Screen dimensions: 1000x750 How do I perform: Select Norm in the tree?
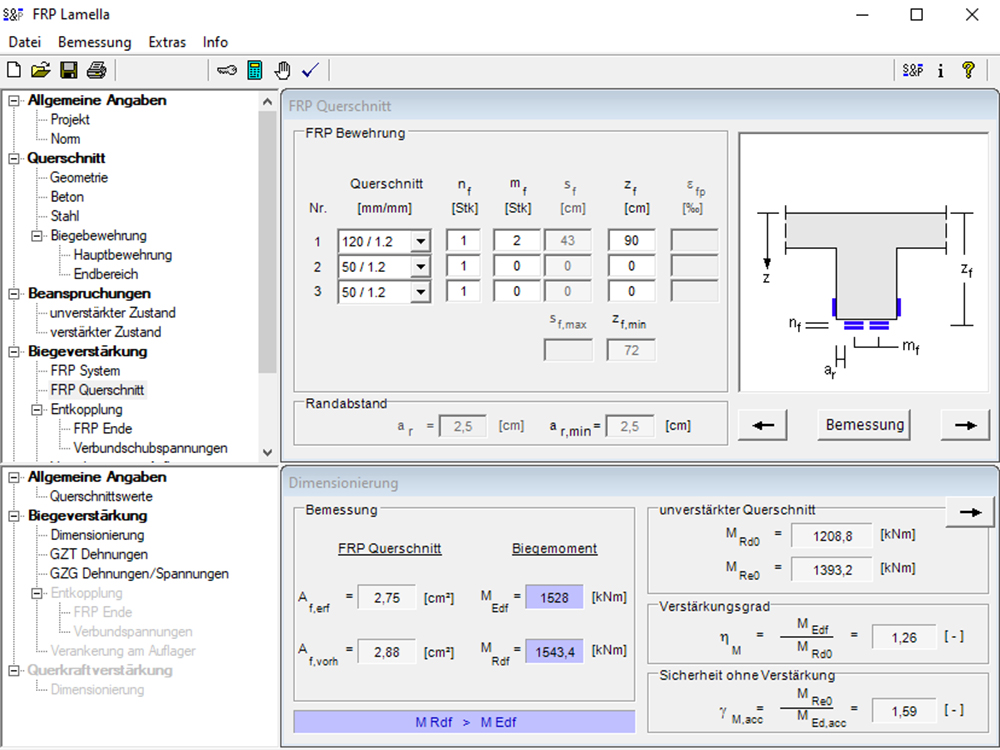pos(66,139)
